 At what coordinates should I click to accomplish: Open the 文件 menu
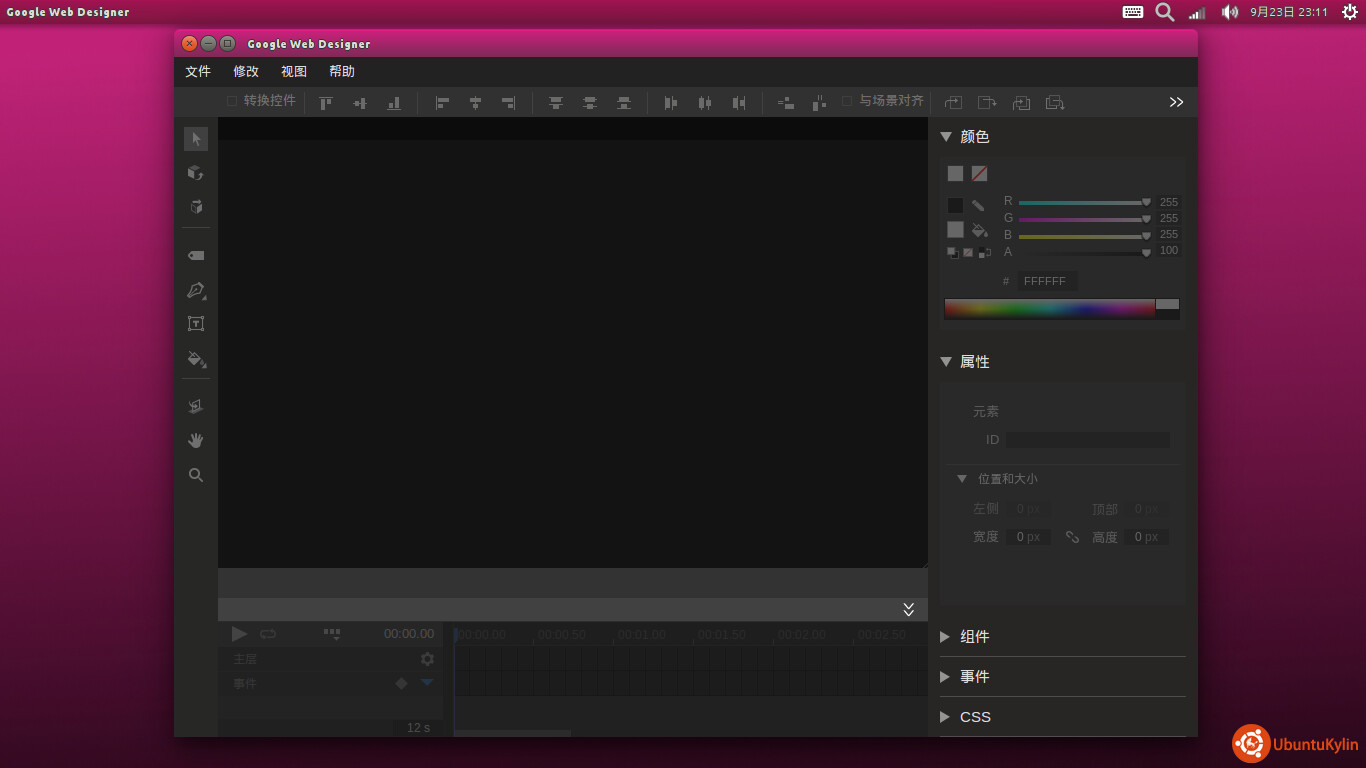coord(198,72)
